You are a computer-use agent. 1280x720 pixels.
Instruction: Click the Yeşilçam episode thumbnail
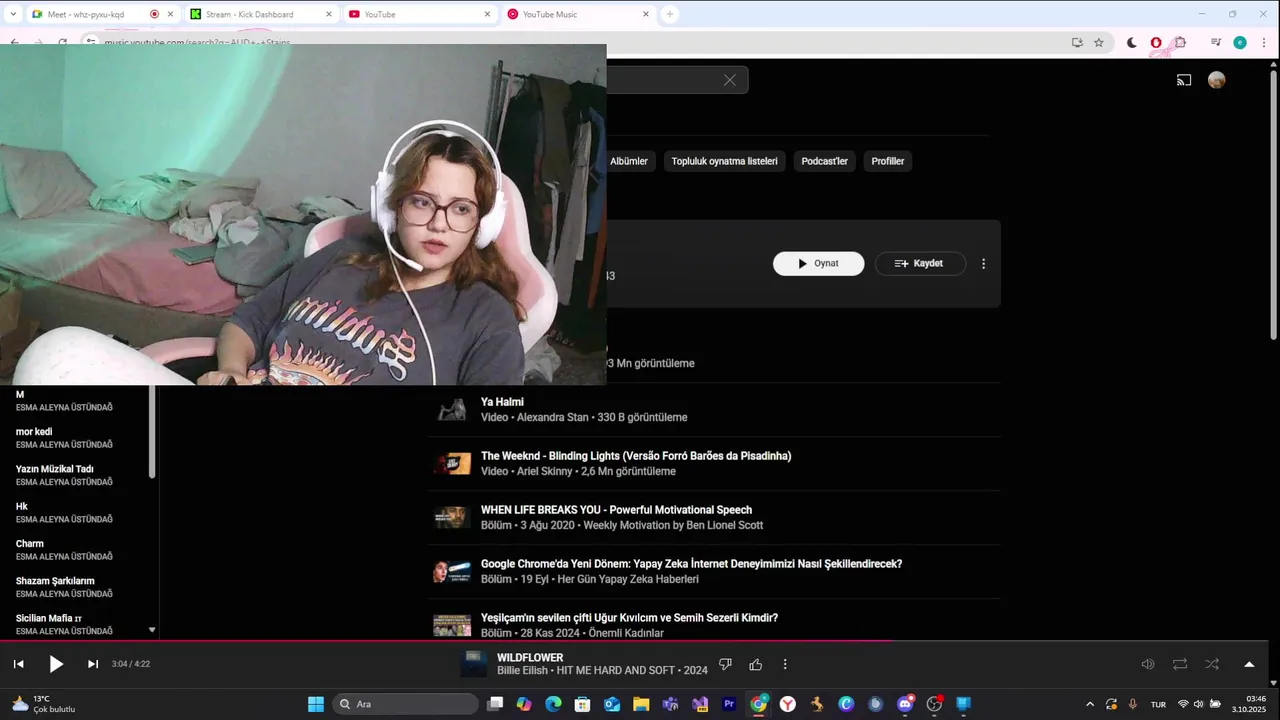tap(452, 625)
